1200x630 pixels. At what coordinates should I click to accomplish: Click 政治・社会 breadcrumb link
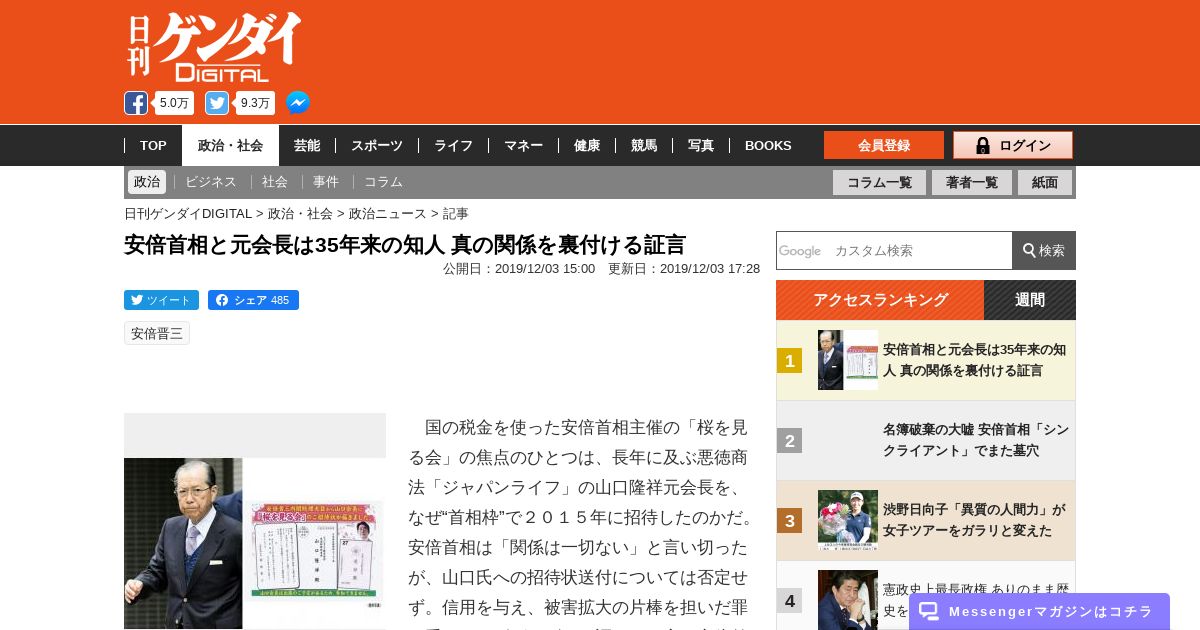(300, 214)
